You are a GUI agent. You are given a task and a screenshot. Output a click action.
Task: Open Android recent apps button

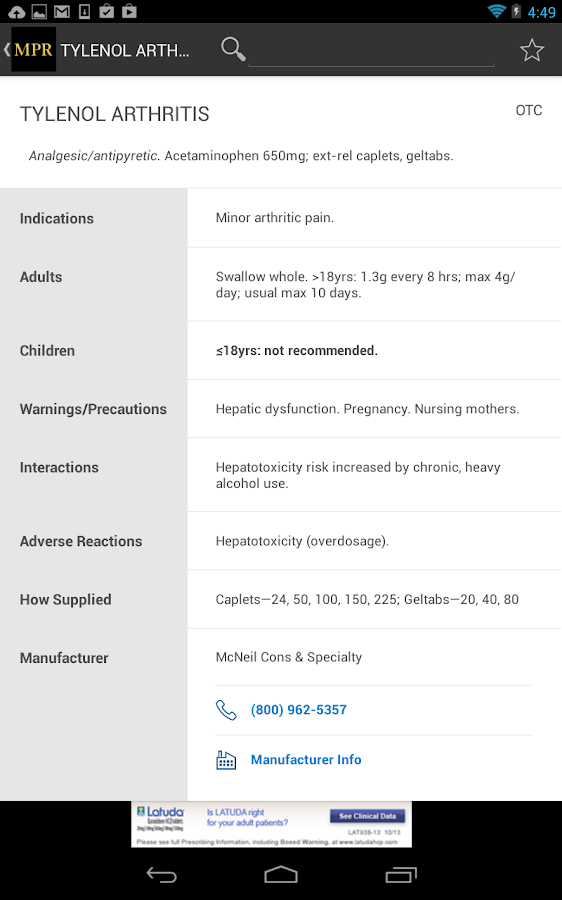click(x=401, y=875)
